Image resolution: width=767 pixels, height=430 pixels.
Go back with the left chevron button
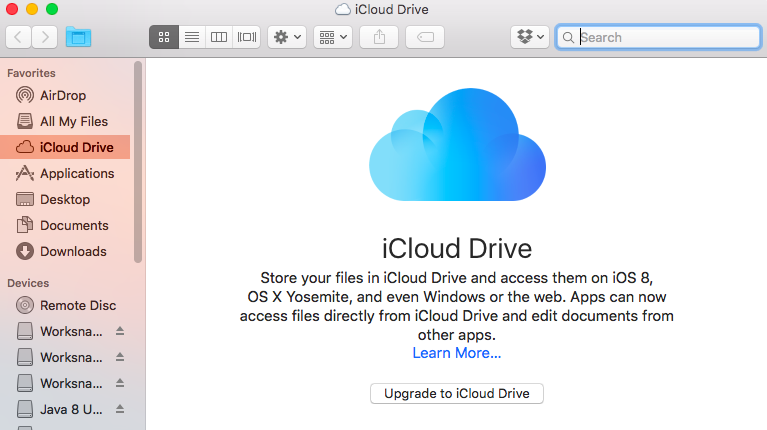point(19,37)
